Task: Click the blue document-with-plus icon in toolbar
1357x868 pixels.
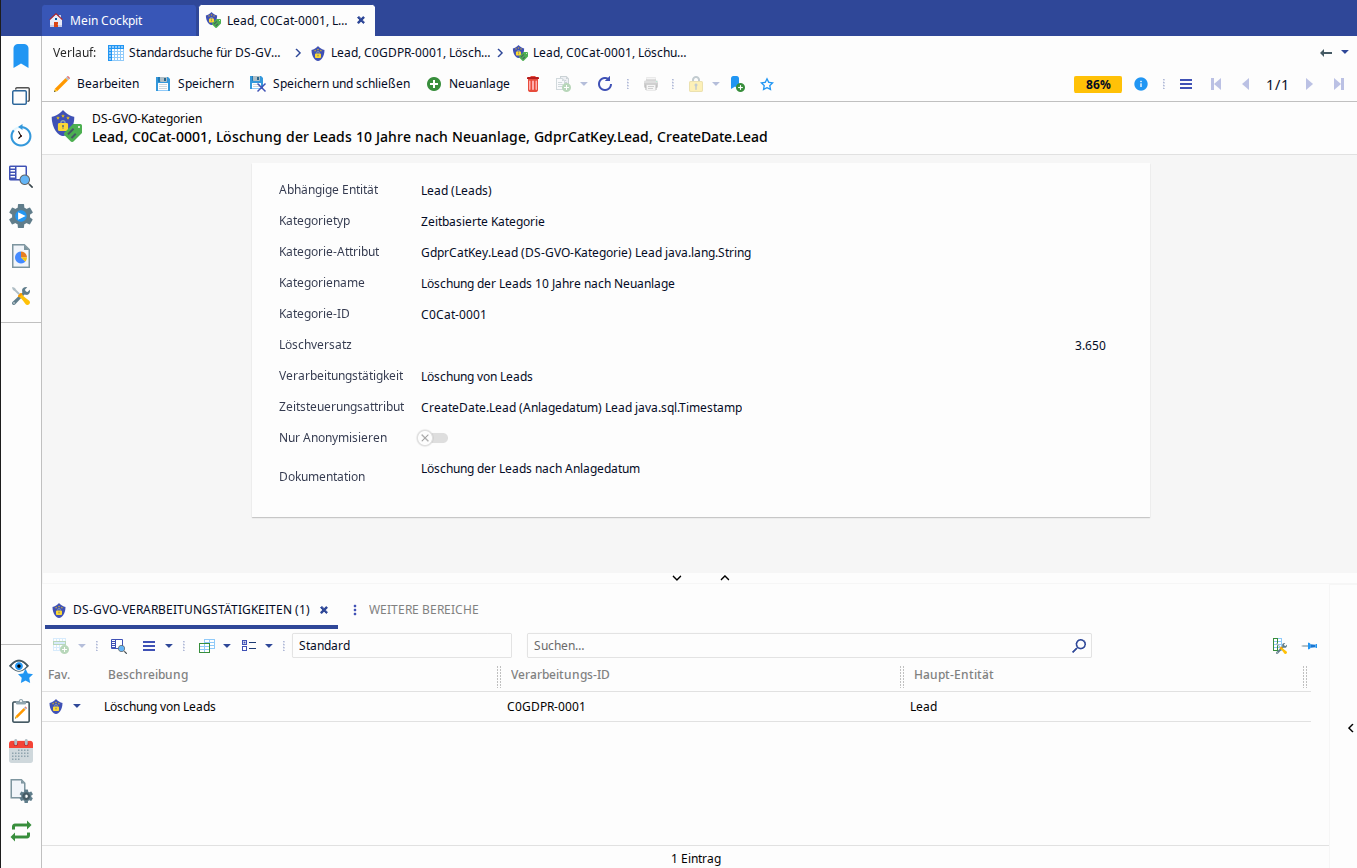Action: [x=737, y=84]
